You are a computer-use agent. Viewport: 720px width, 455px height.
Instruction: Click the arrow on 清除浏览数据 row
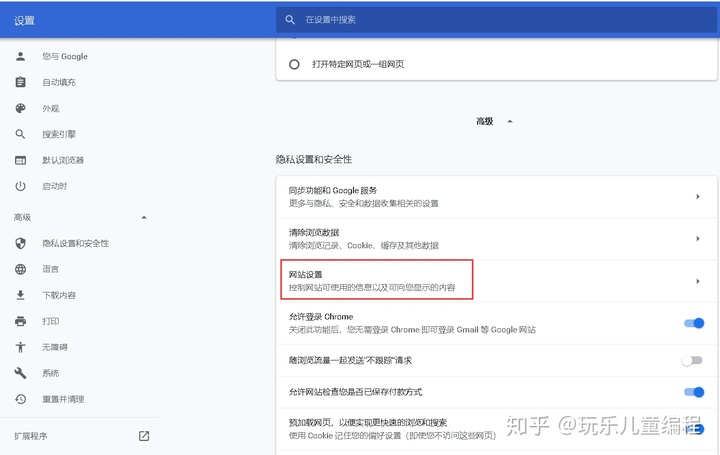point(698,239)
